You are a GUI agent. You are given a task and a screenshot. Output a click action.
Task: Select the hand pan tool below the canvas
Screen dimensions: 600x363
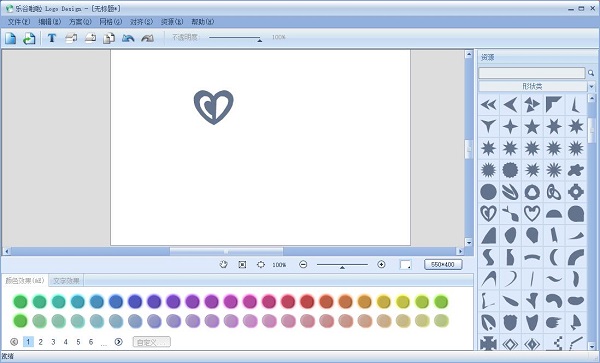(x=223, y=264)
